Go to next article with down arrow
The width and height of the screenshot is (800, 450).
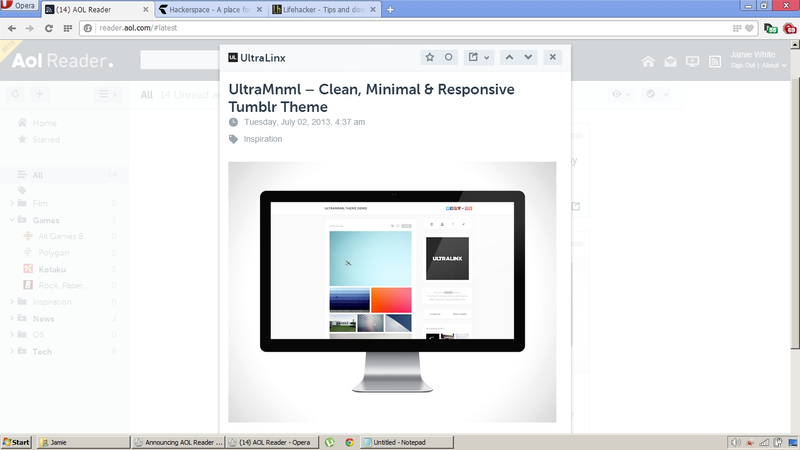point(528,57)
